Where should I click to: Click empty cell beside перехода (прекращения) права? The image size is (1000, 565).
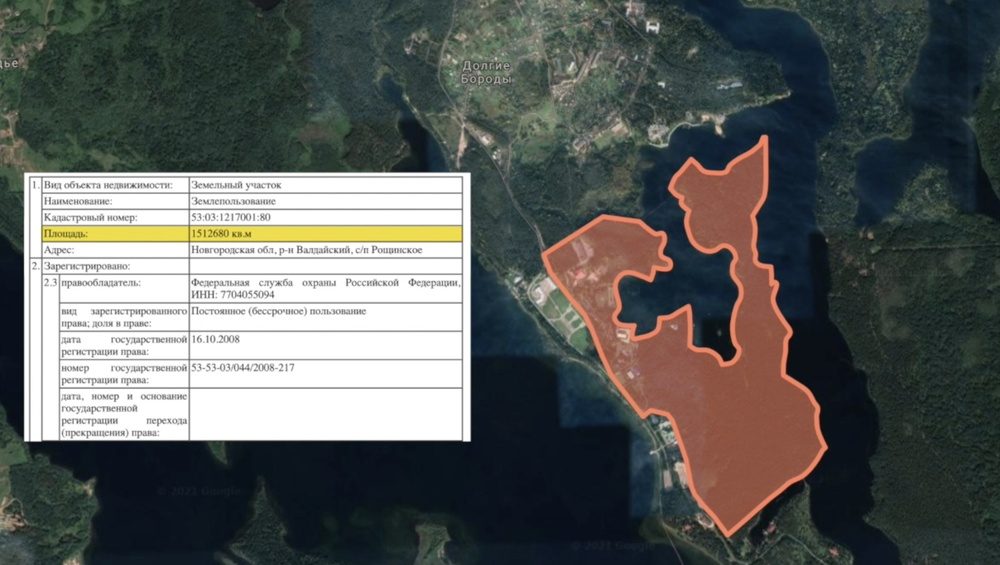[325, 414]
